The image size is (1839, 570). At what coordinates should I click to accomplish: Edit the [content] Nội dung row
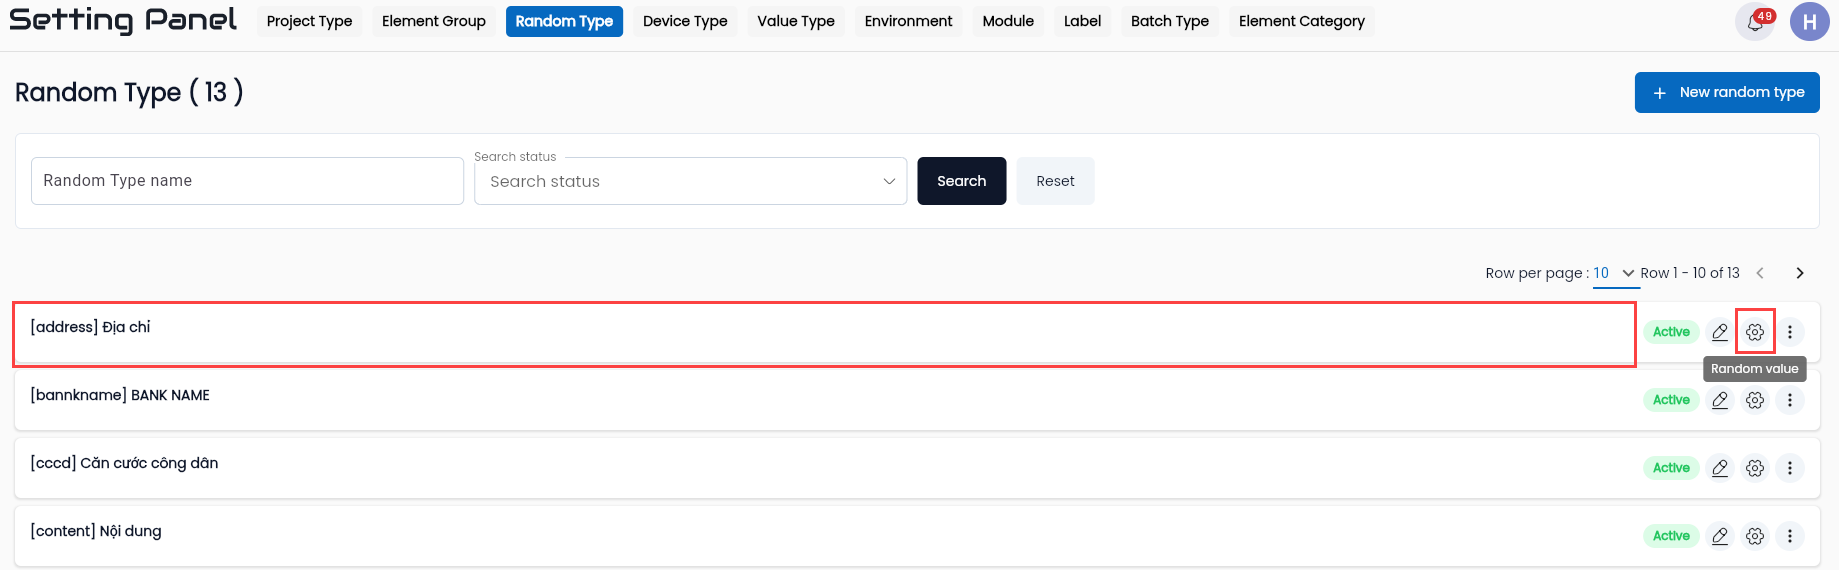1720,536
